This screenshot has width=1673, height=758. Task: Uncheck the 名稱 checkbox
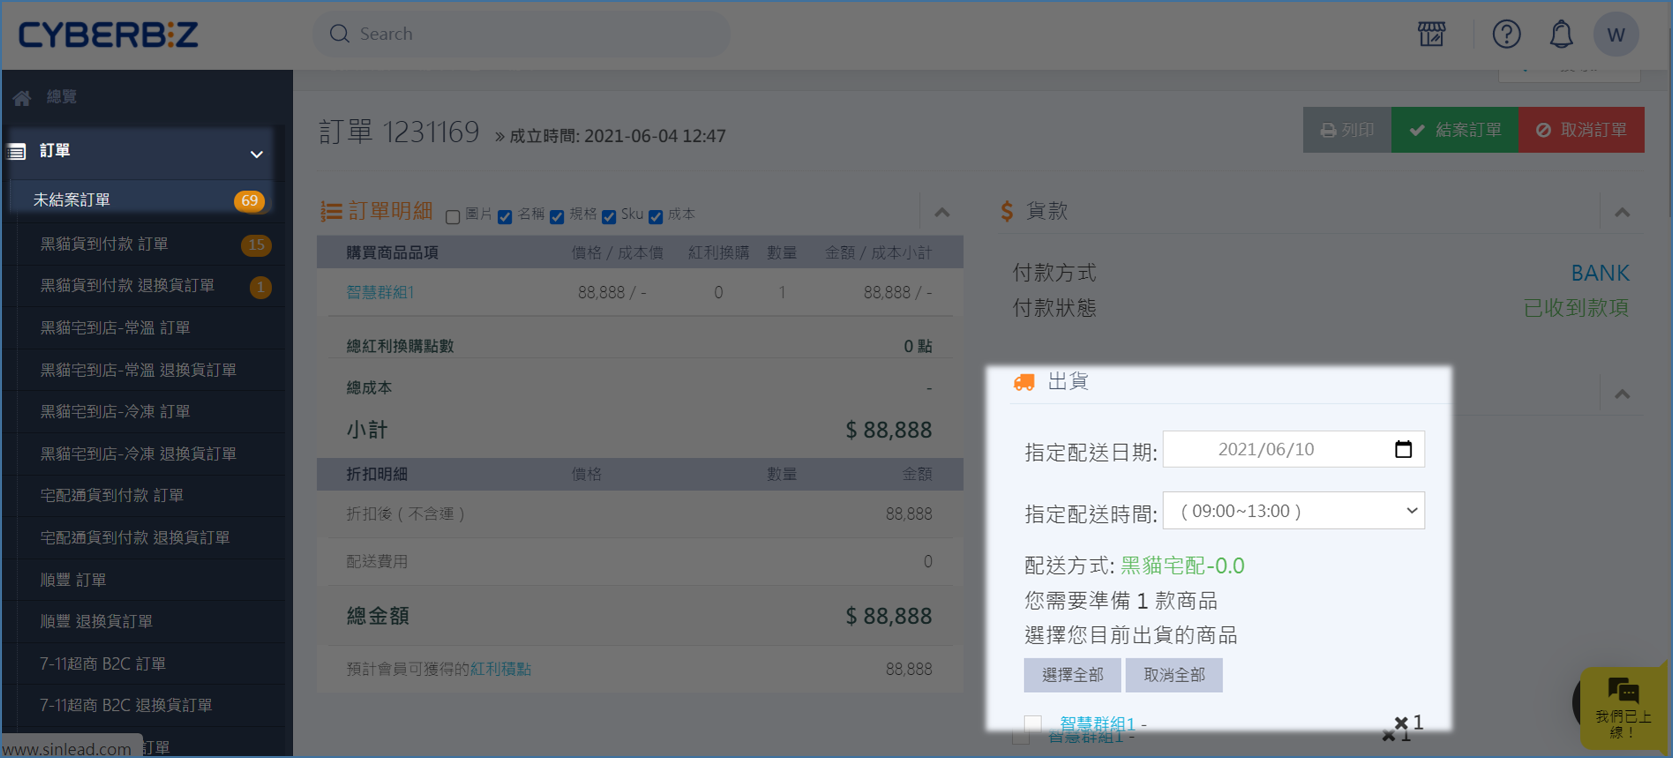coord(505,216)
